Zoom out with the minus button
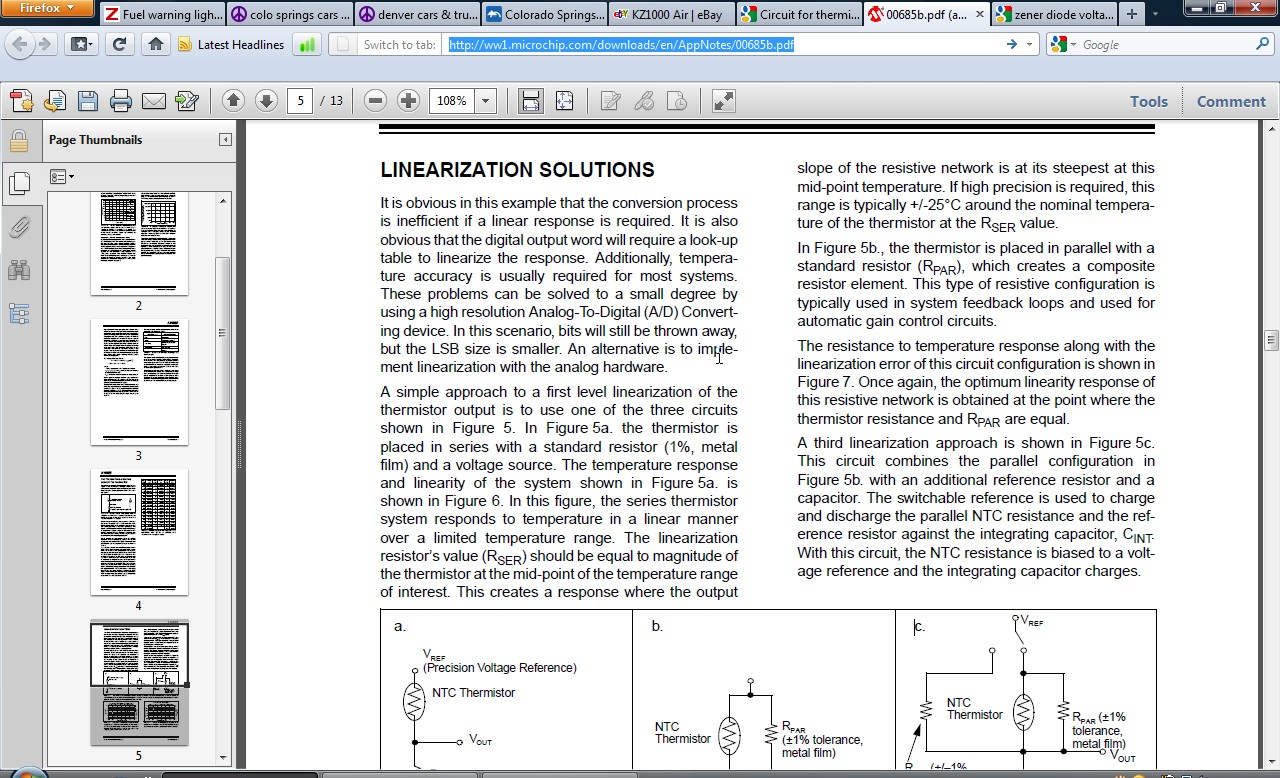 click(375, 101)
